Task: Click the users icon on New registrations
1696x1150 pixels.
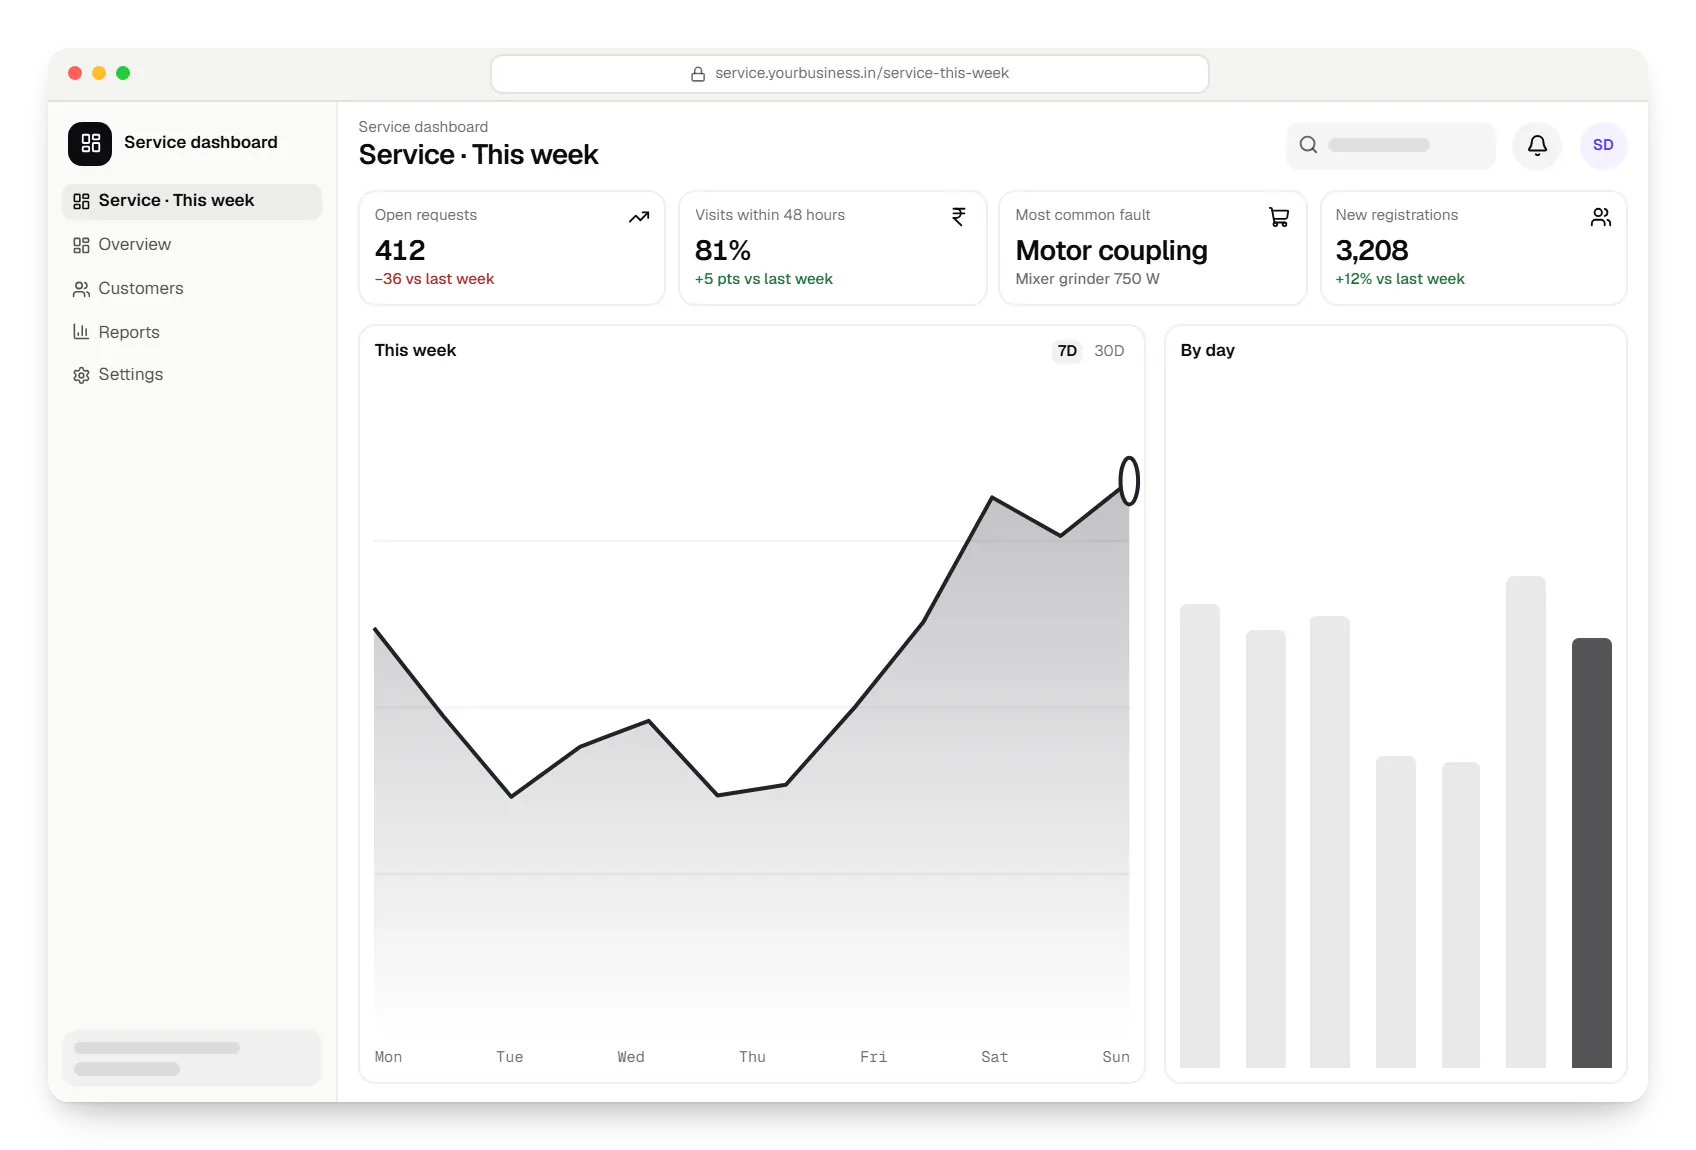Action: pos(1601,217)
